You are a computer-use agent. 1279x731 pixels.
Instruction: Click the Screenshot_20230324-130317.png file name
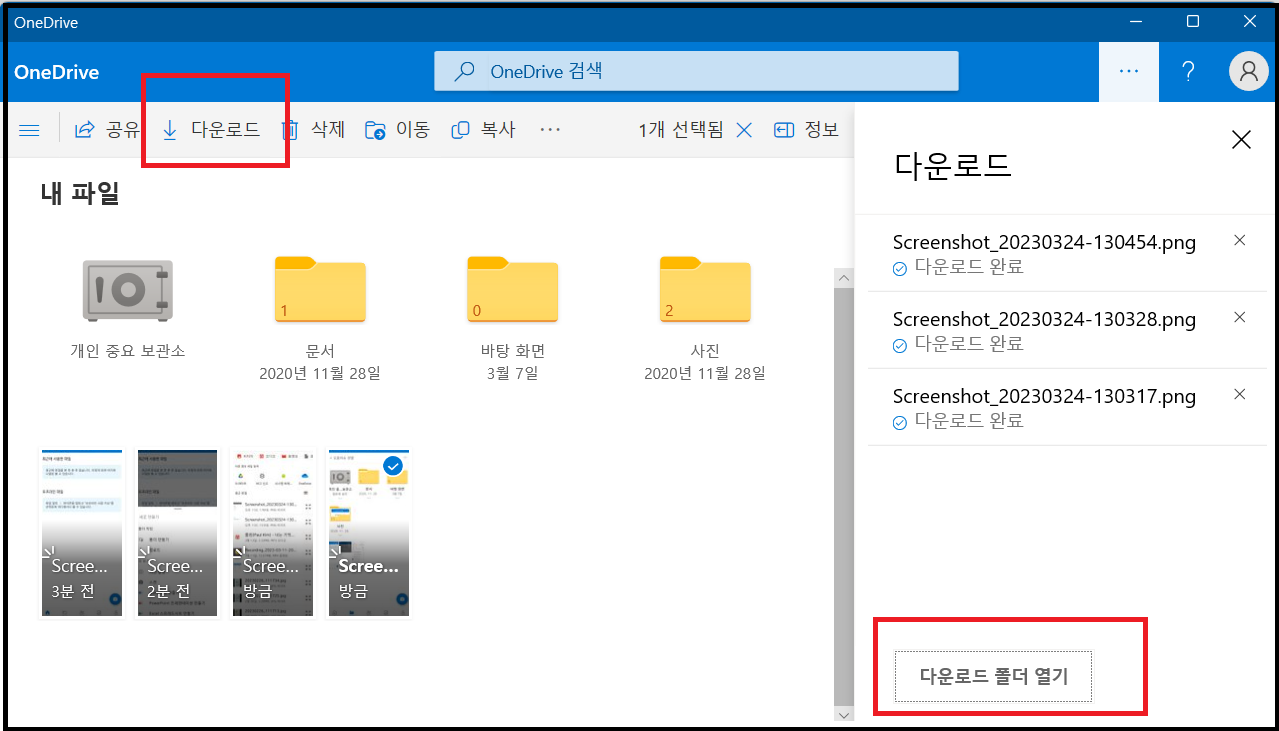(x=1044, y=396)
